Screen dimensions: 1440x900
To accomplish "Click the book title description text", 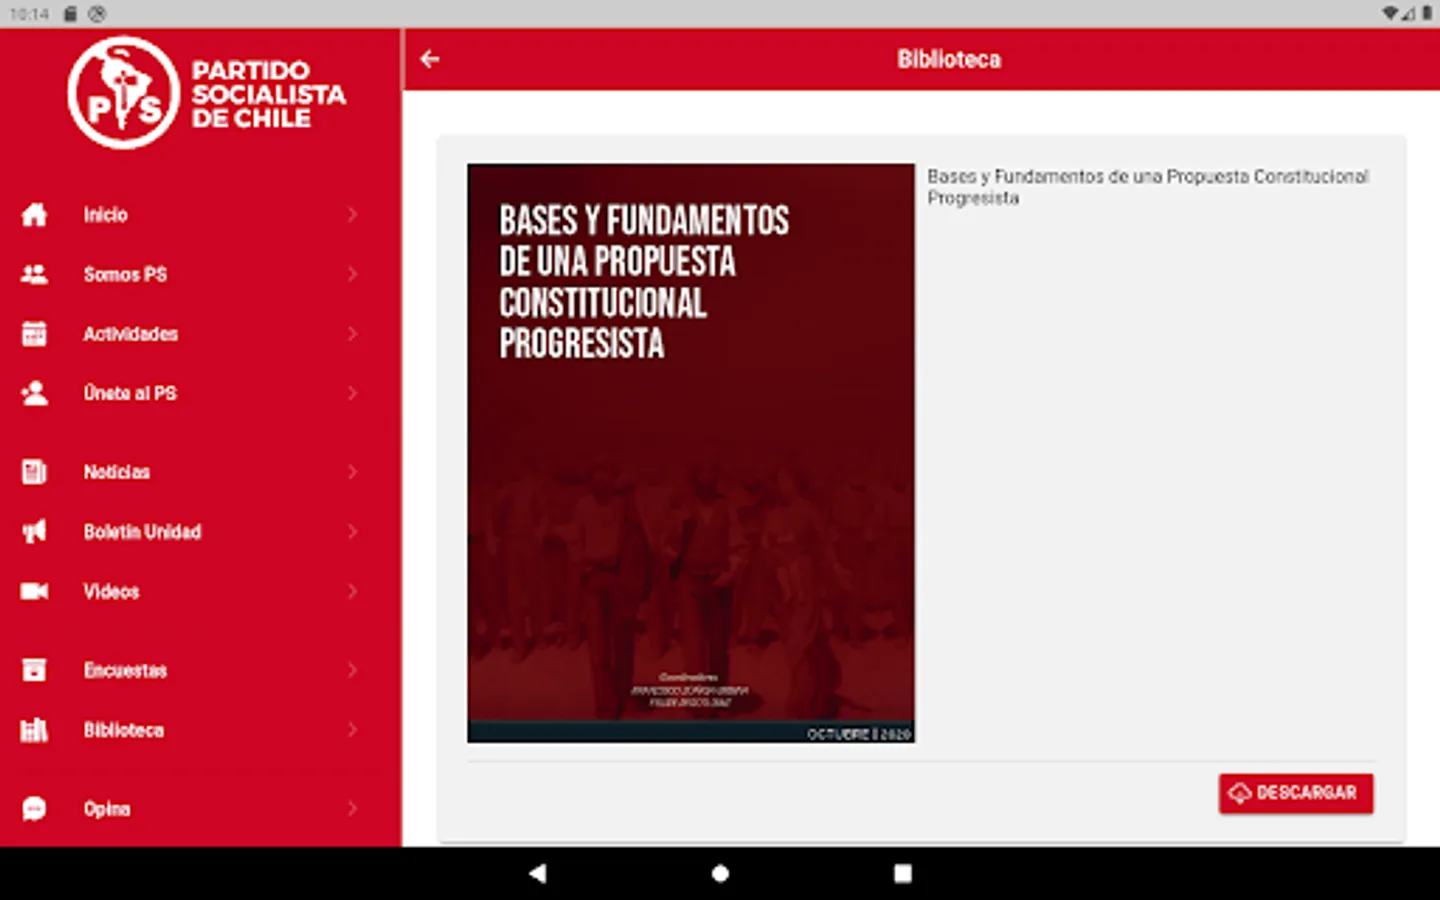I will (1147, 187).
